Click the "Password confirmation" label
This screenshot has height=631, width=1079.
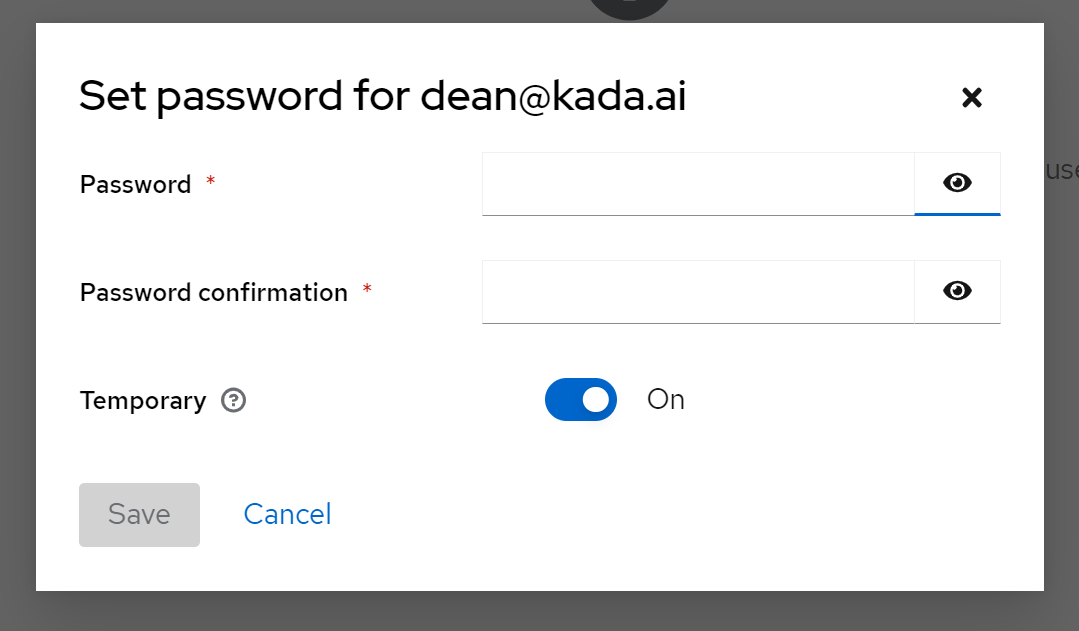click(x=213, y=293)
